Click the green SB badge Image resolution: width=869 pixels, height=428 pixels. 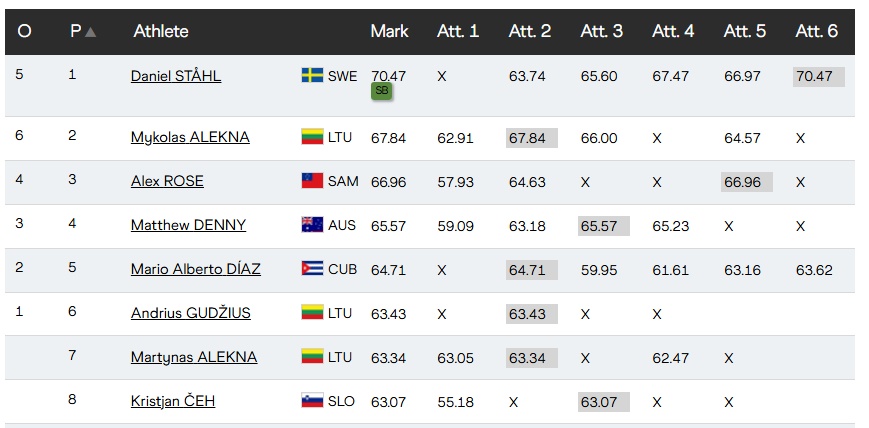[381, 91]
